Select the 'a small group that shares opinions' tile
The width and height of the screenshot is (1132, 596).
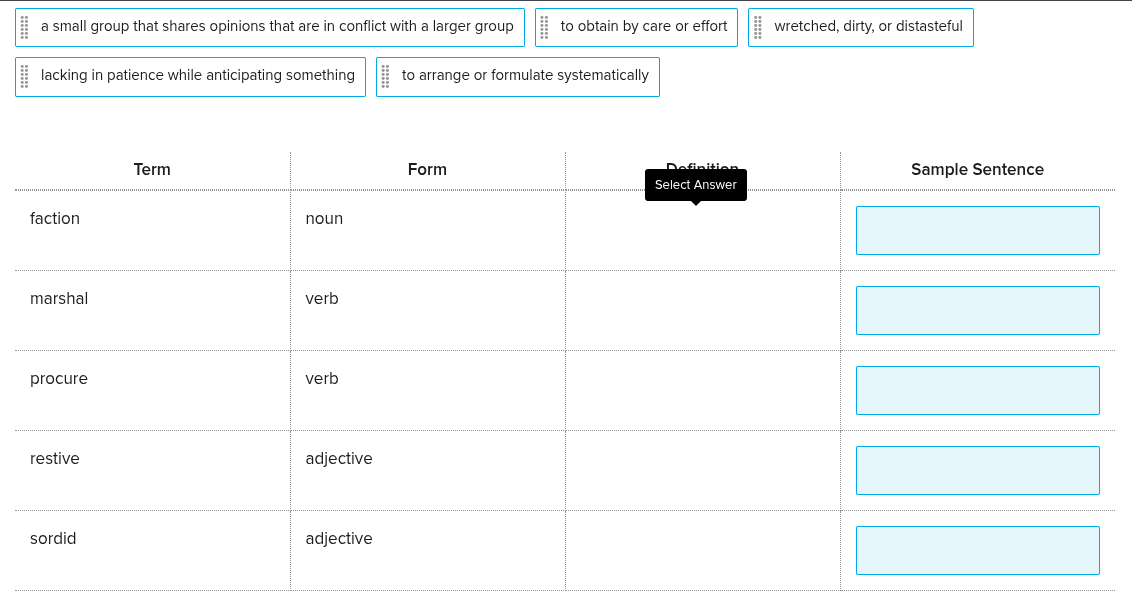pos(277,27)
